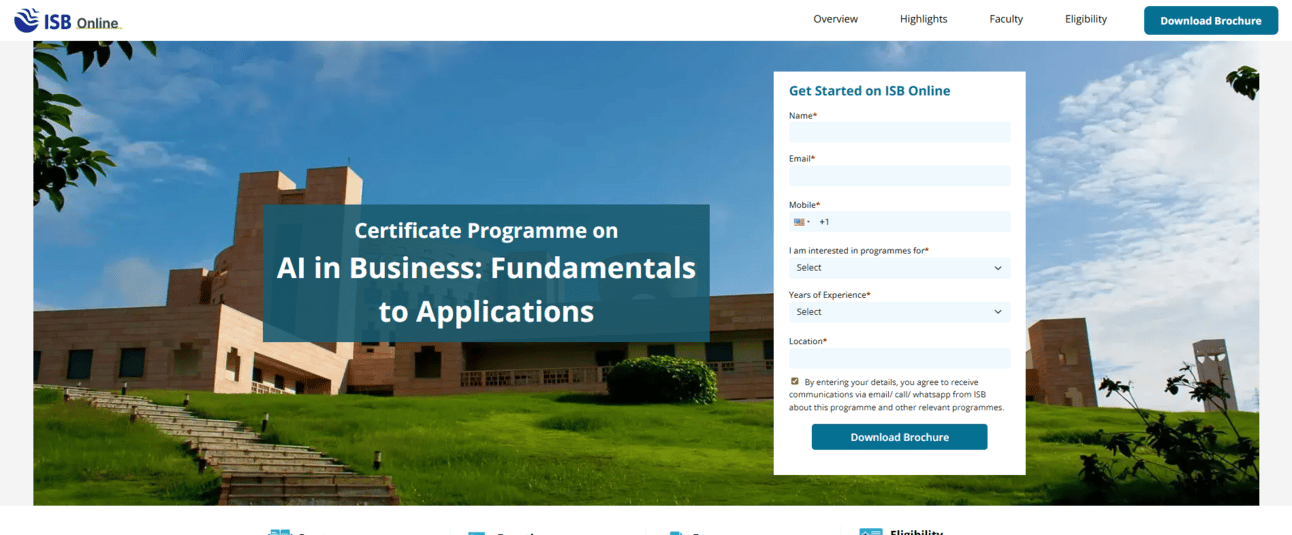Focus the Email input field
Image resolution: width=1292 pixels, height=535 pixels.
[x=900, y=176]
